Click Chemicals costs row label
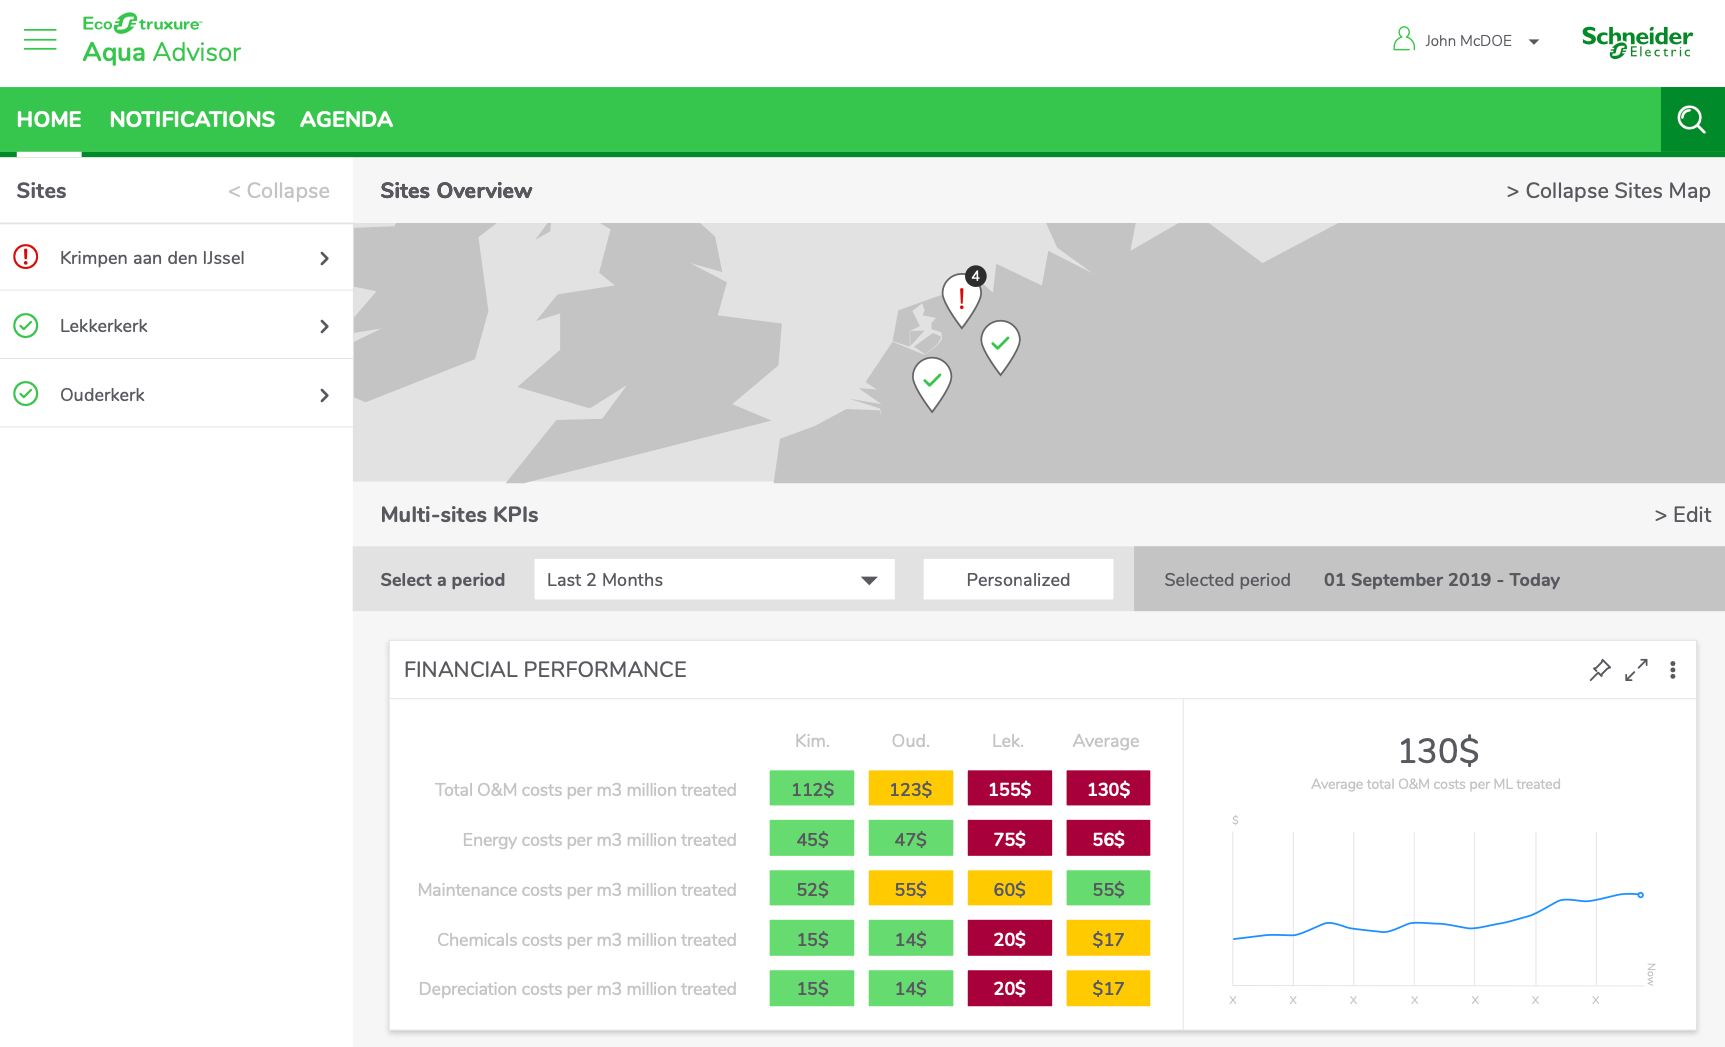1725x1047 pixels. click(586, 940)
